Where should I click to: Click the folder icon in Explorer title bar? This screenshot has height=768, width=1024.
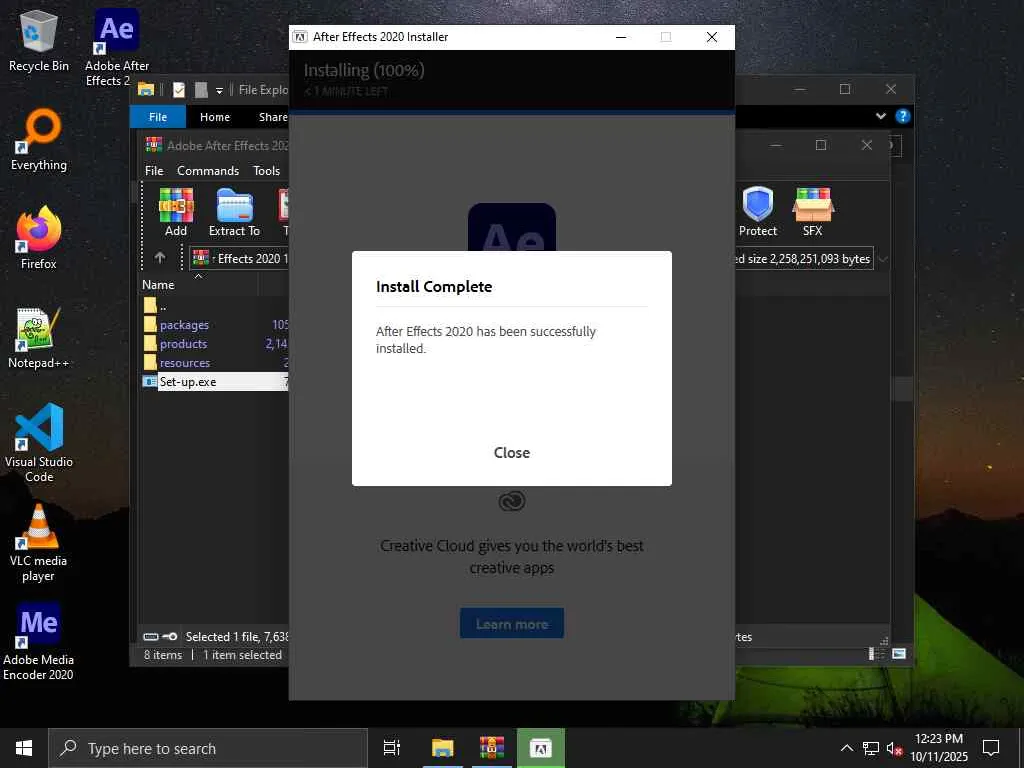(146, 89)
